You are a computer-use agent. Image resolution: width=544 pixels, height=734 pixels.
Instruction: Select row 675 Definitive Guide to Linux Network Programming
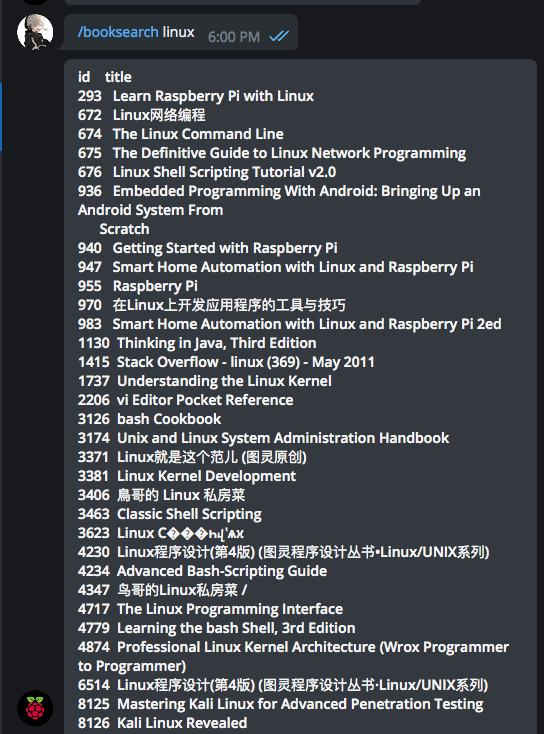point(272,153)
